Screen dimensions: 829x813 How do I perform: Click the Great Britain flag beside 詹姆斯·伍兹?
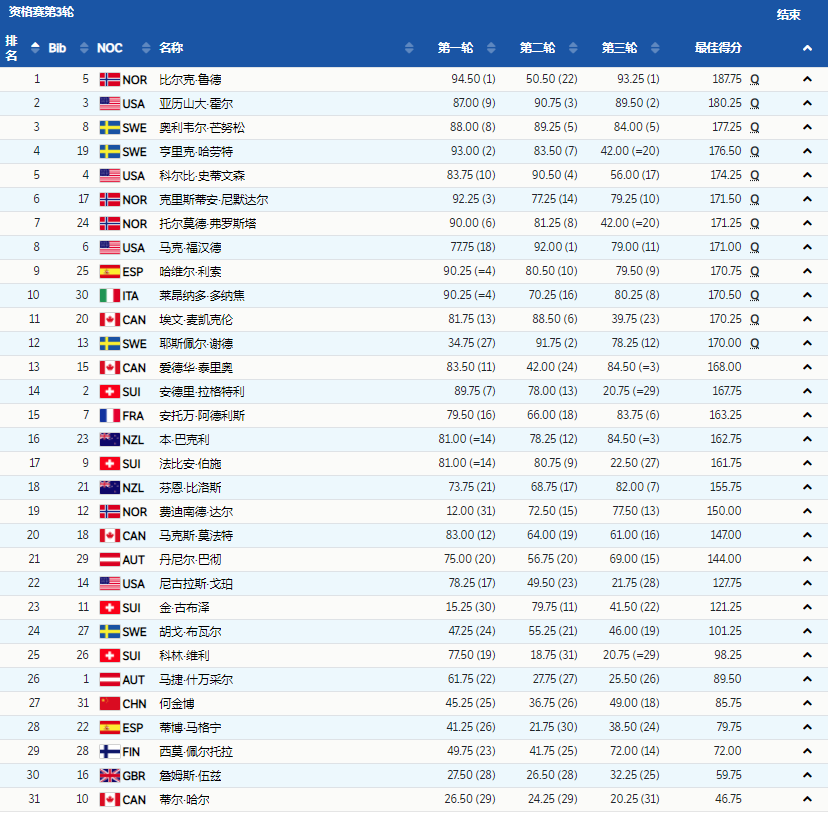110,775
